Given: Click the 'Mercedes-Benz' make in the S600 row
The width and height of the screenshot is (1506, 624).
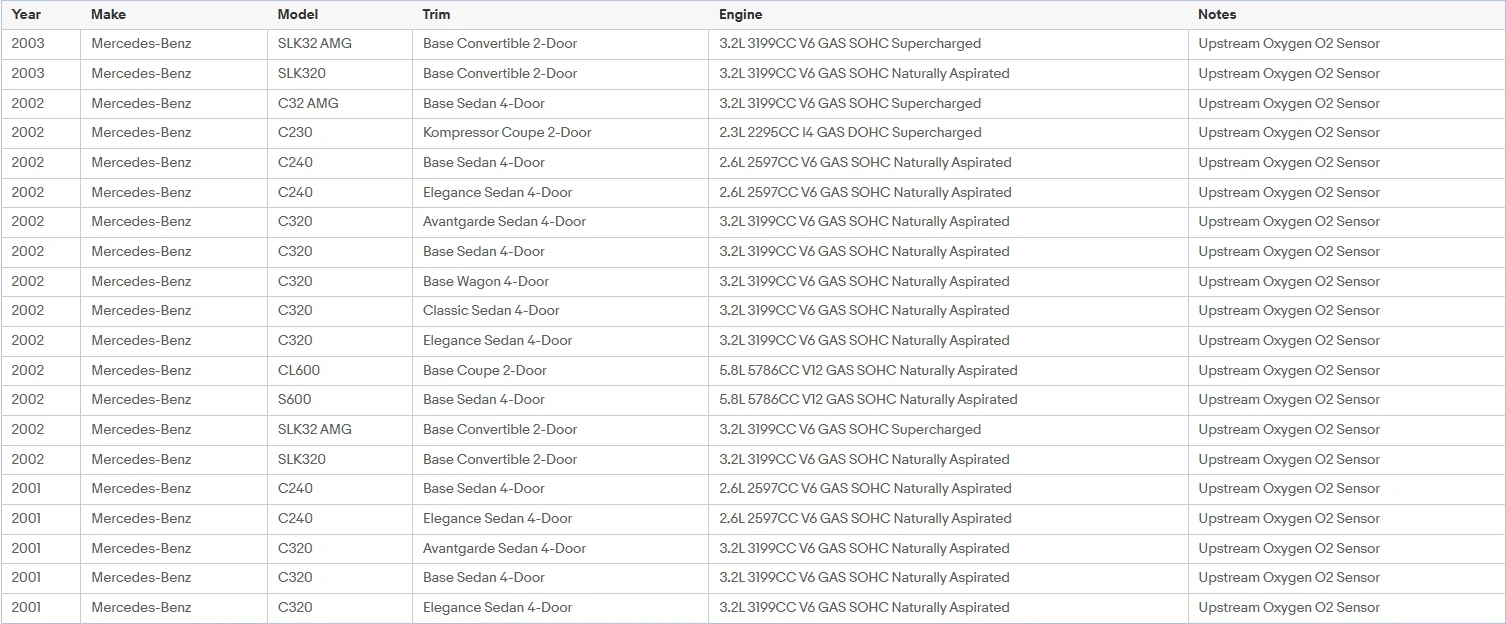Looking at the screenshot, I should click(x=141, y=400).
